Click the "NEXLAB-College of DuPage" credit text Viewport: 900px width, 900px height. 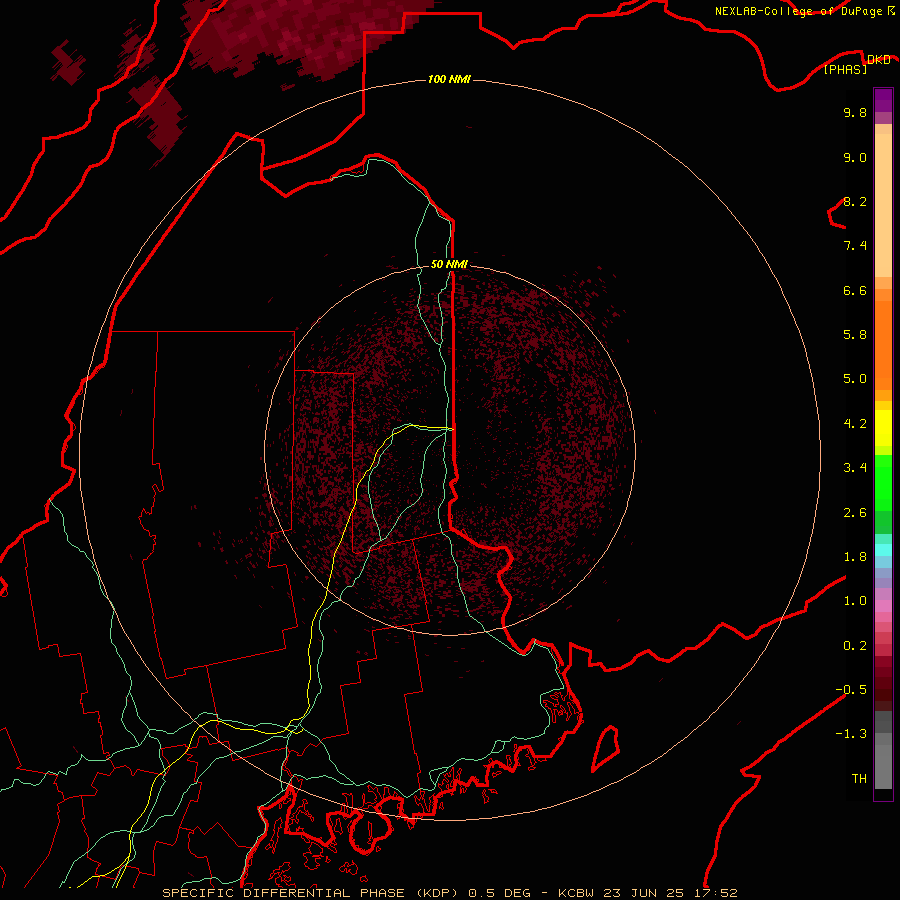tap(798, 11)
